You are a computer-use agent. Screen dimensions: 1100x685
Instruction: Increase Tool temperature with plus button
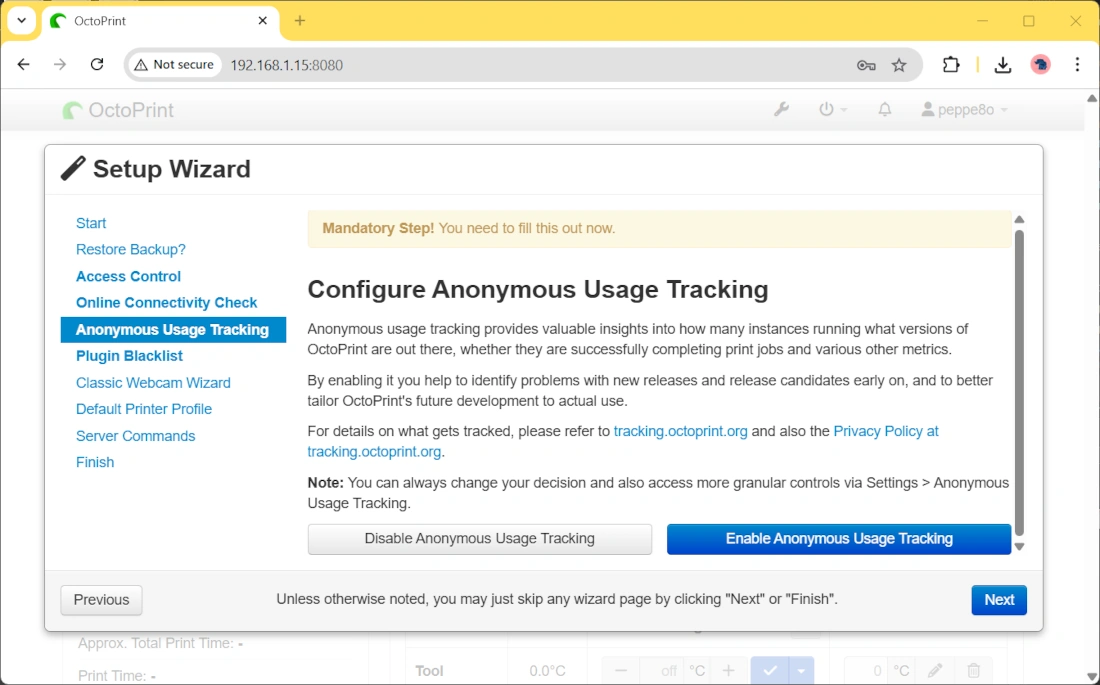[728, 671]
